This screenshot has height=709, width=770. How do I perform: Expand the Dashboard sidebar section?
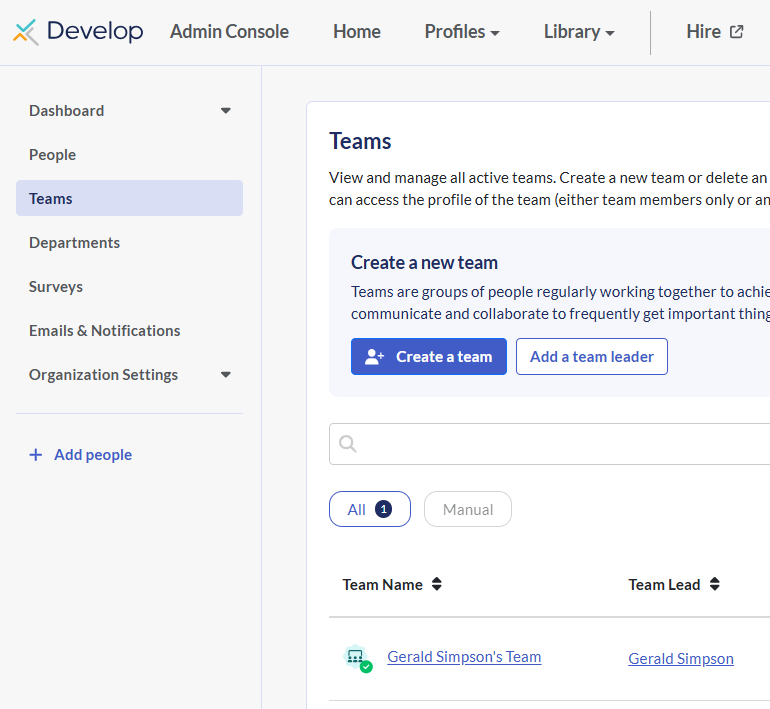tap(225, 111)
